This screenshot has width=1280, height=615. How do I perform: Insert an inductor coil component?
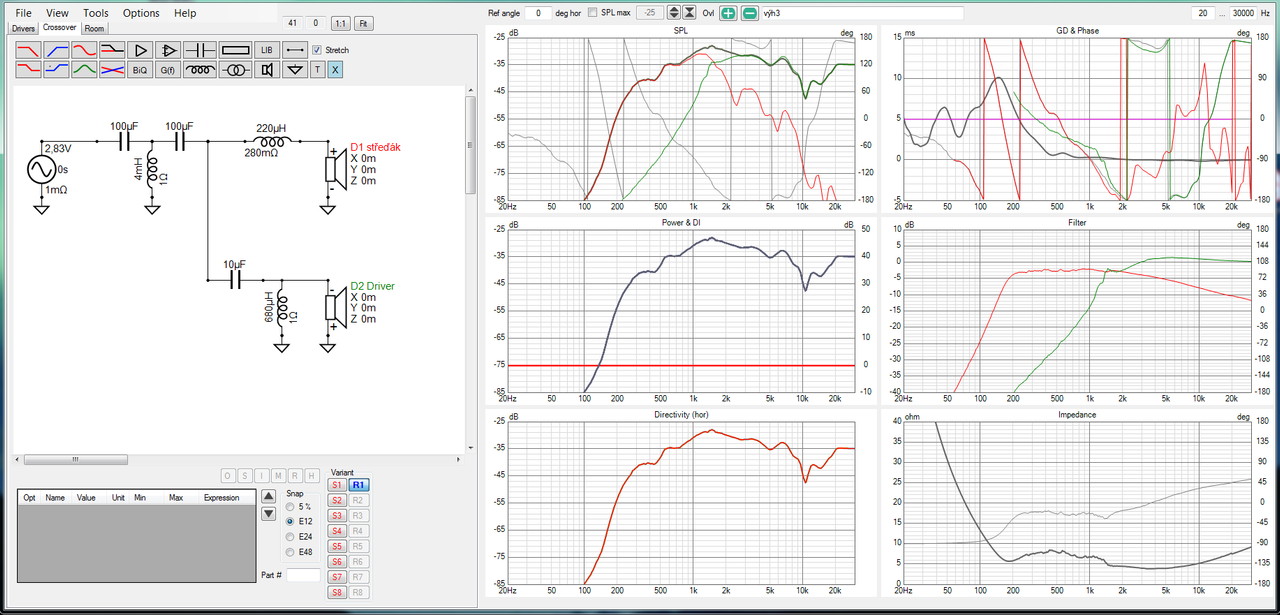point(200,70)
